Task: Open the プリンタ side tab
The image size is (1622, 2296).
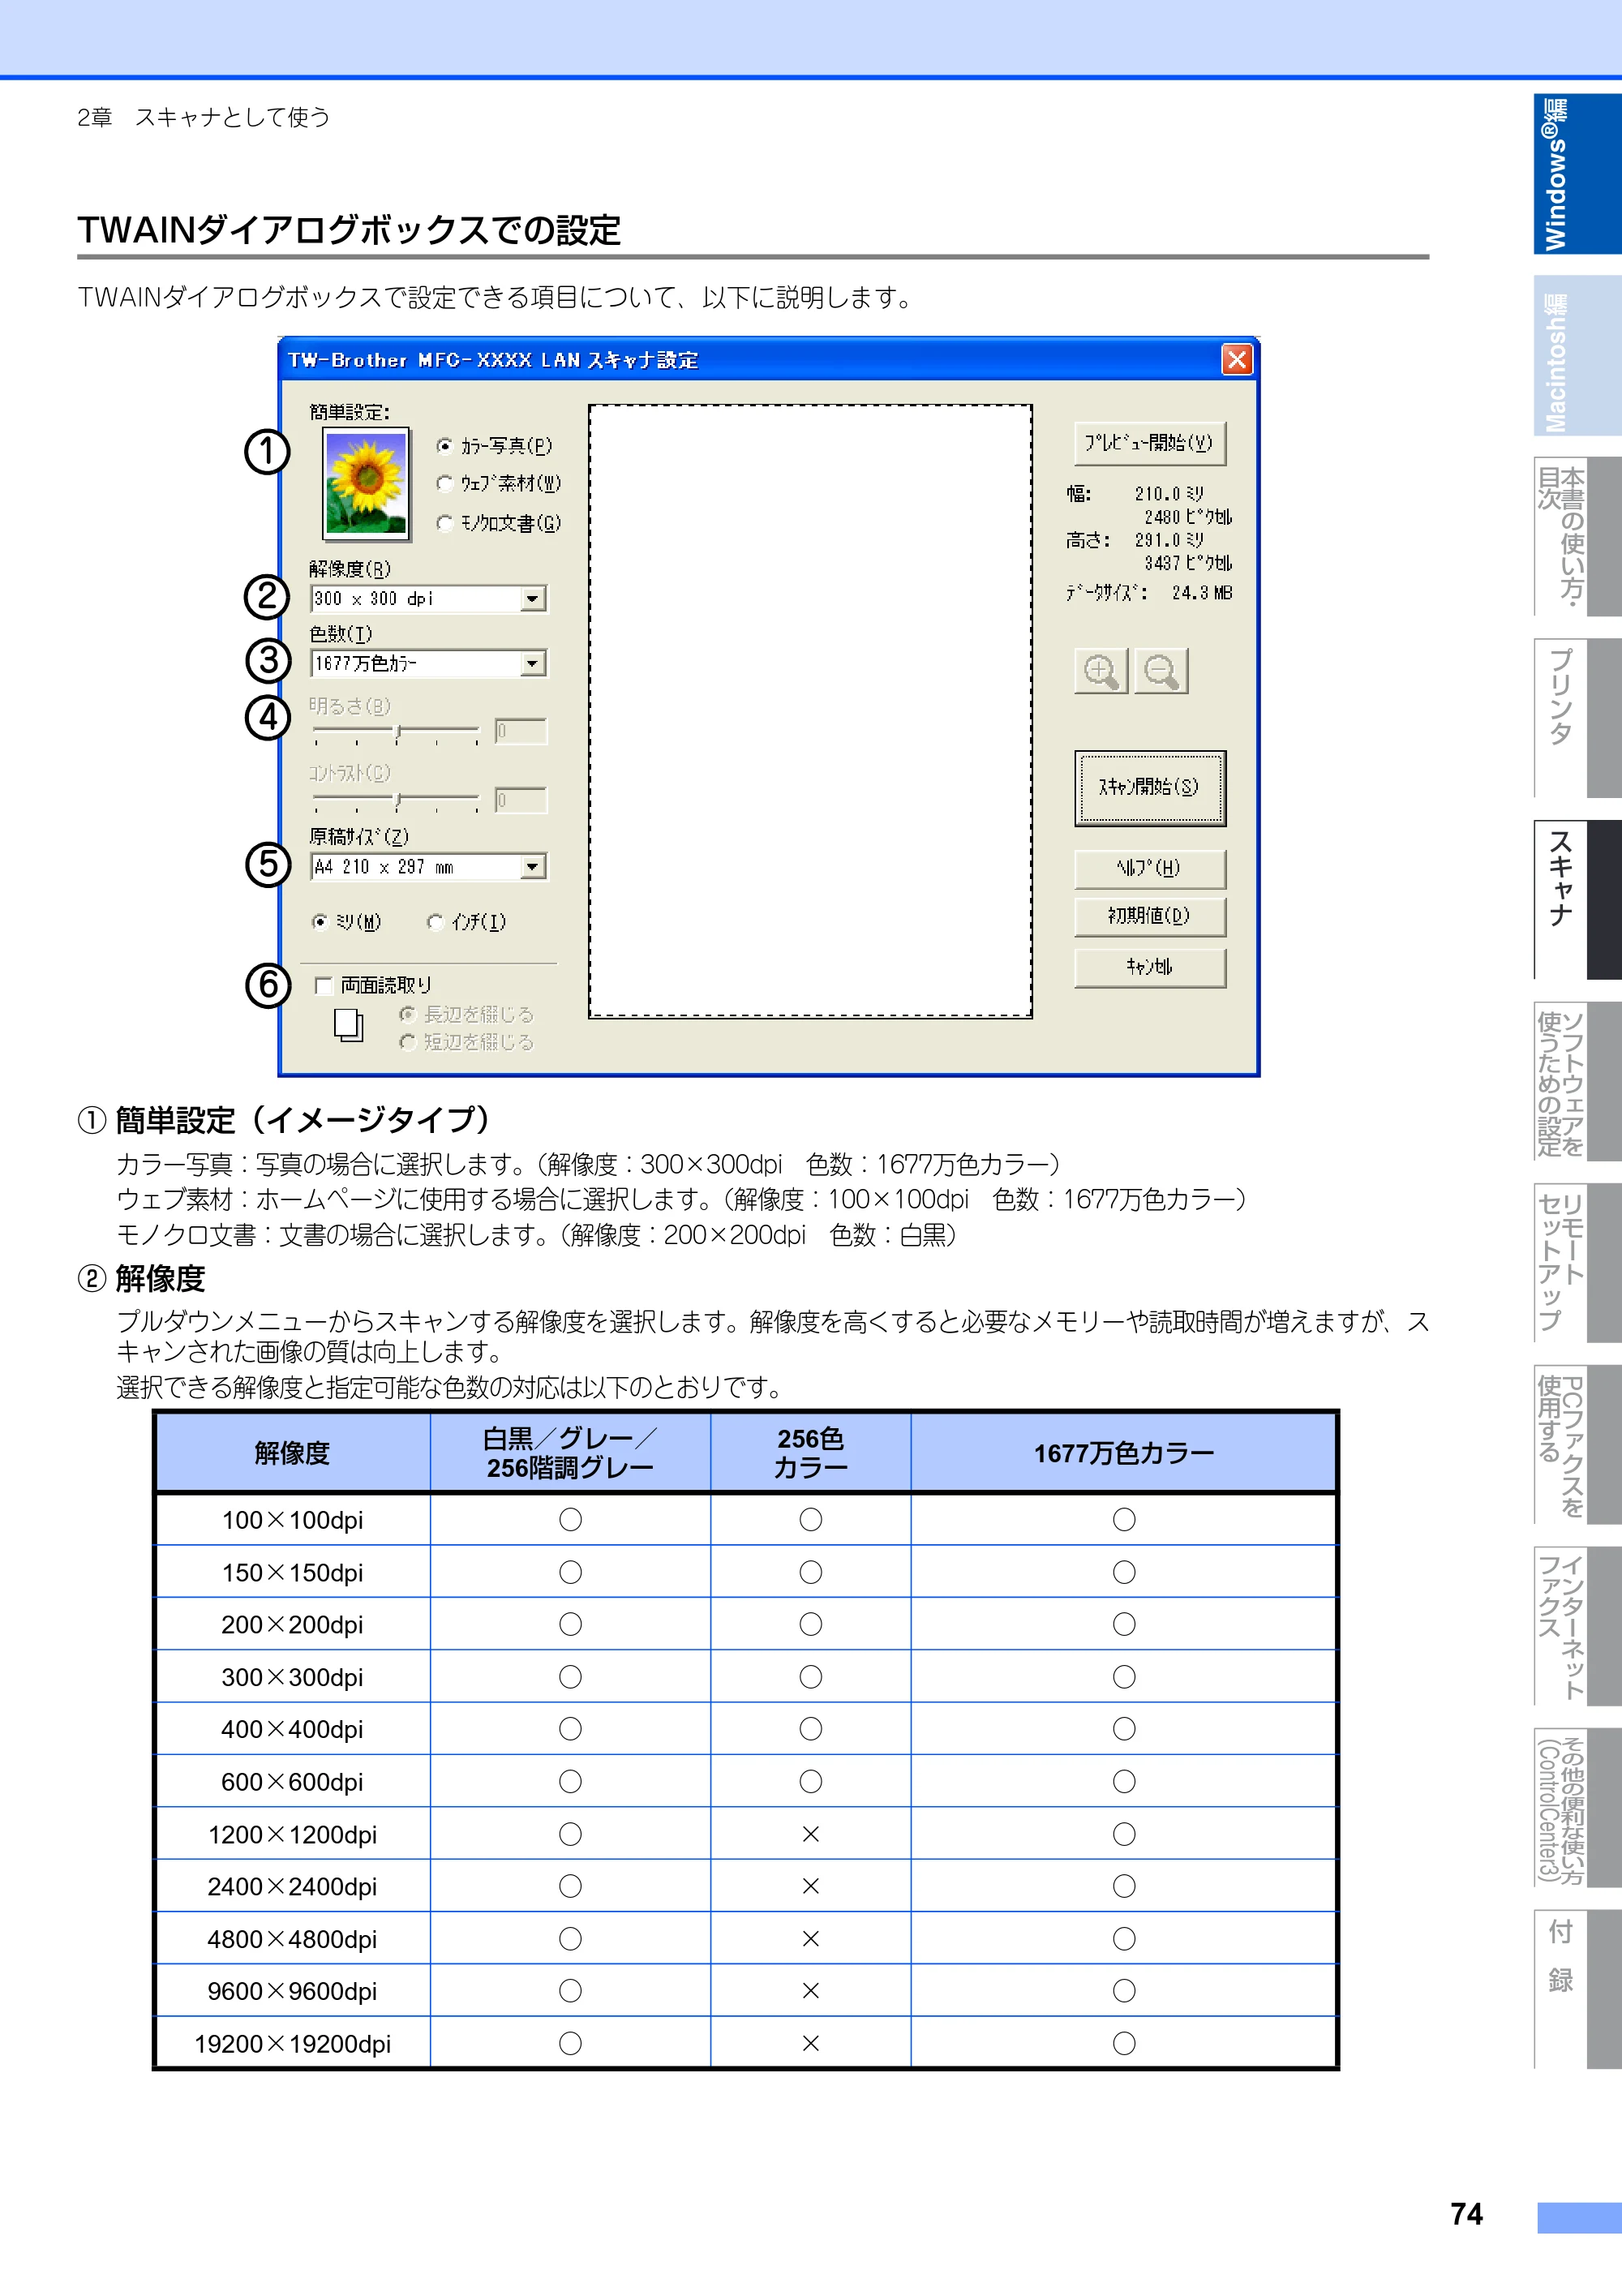Action: [1577, 718]
